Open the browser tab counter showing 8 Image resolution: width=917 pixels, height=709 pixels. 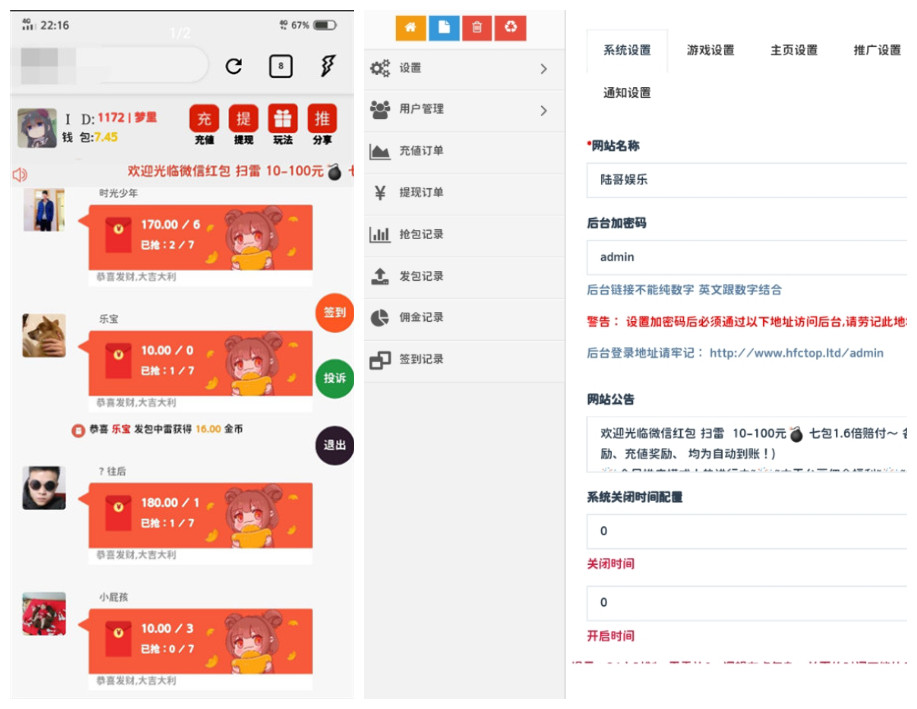pos(281,66)
